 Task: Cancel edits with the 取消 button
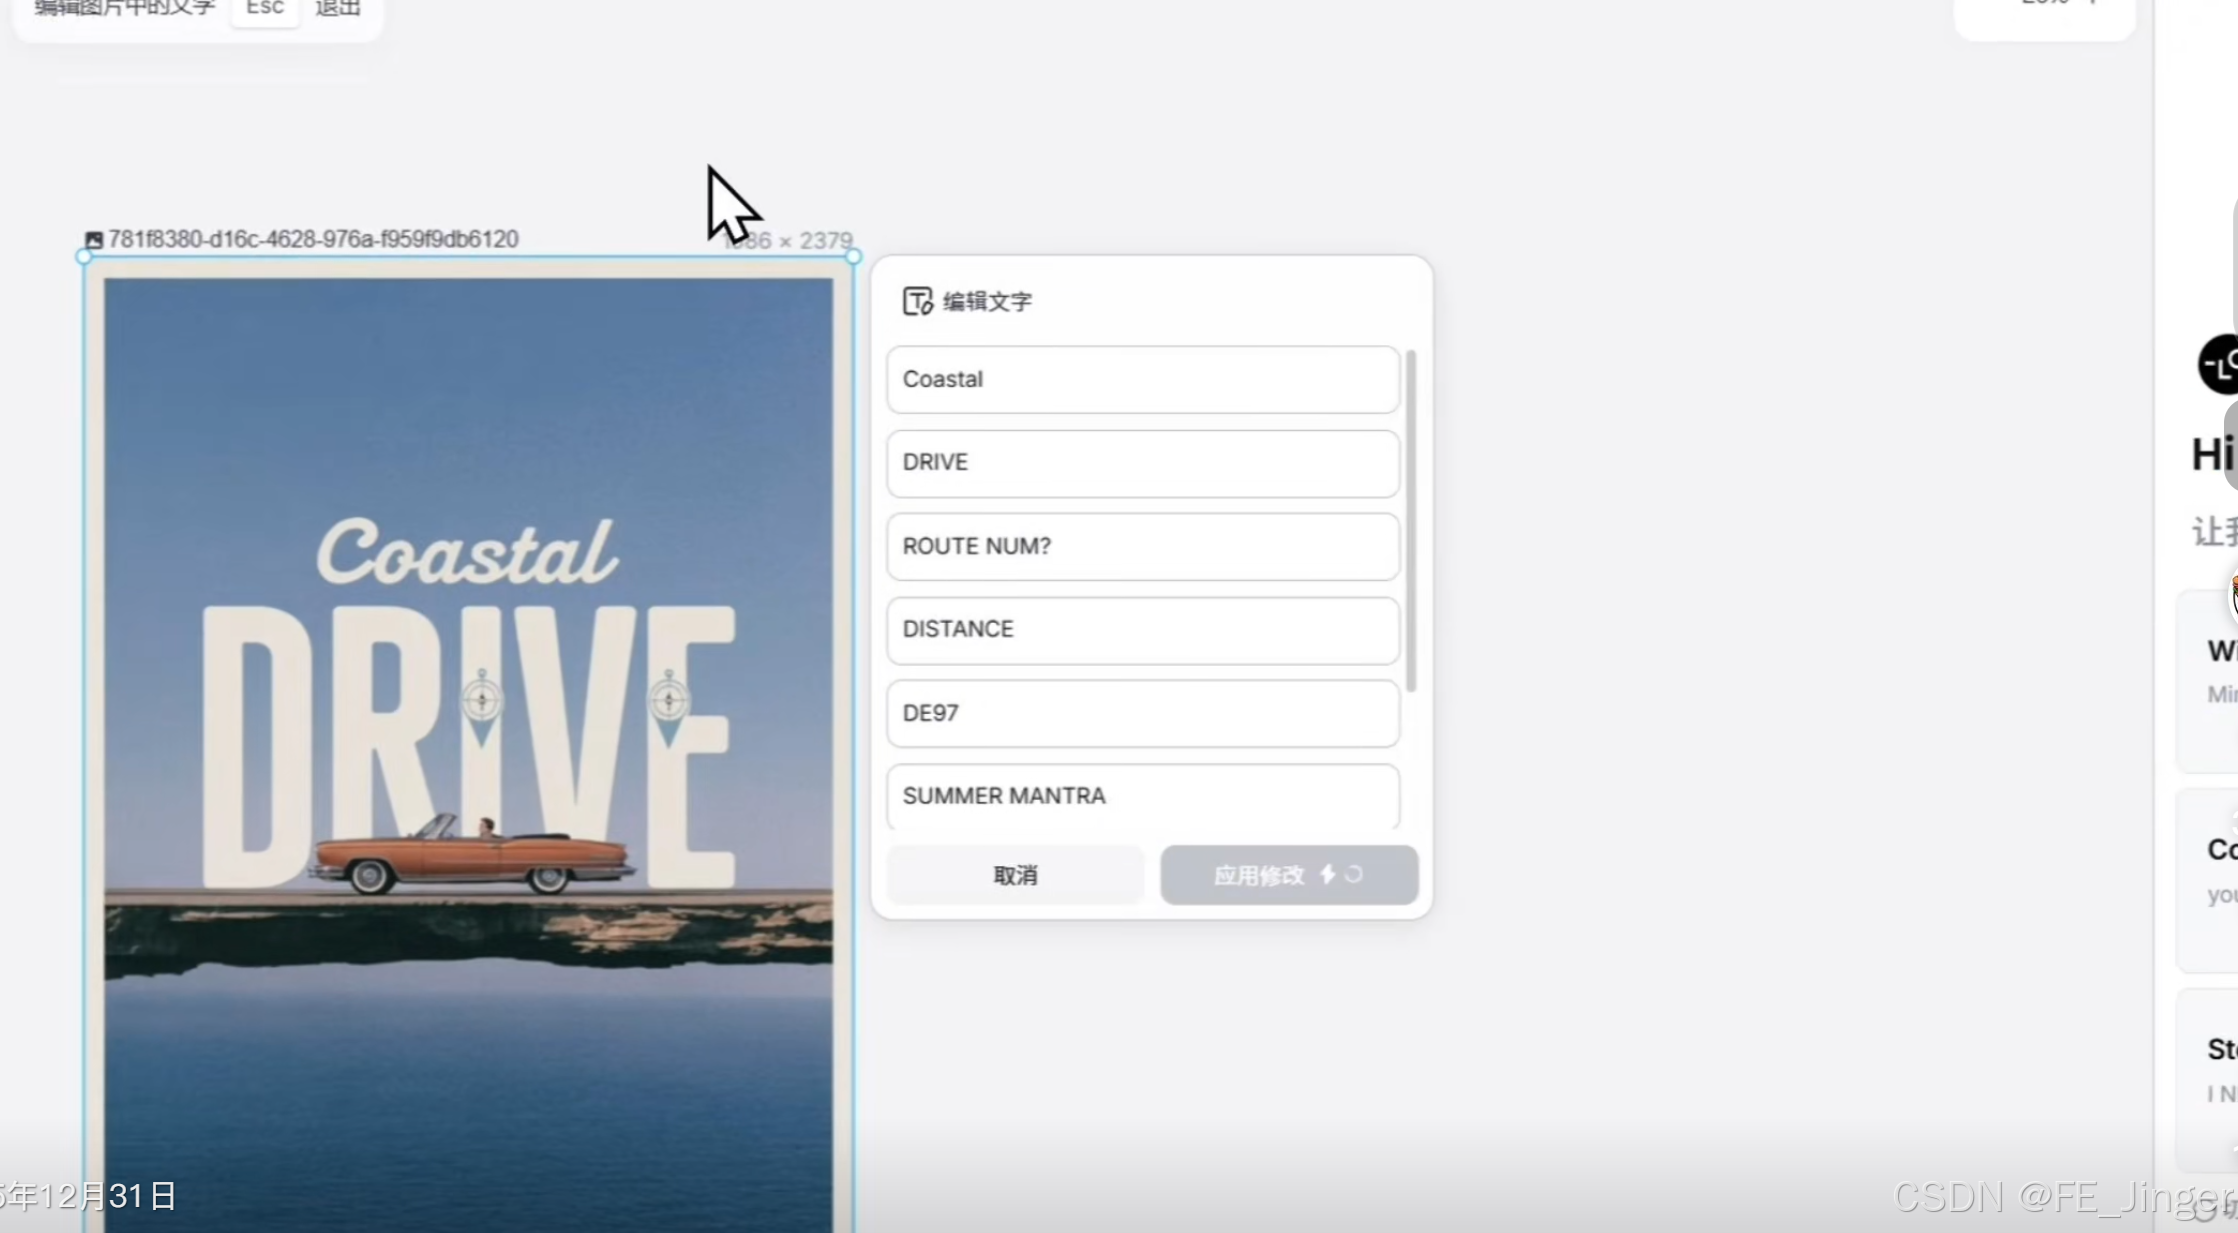[1015, 875]
